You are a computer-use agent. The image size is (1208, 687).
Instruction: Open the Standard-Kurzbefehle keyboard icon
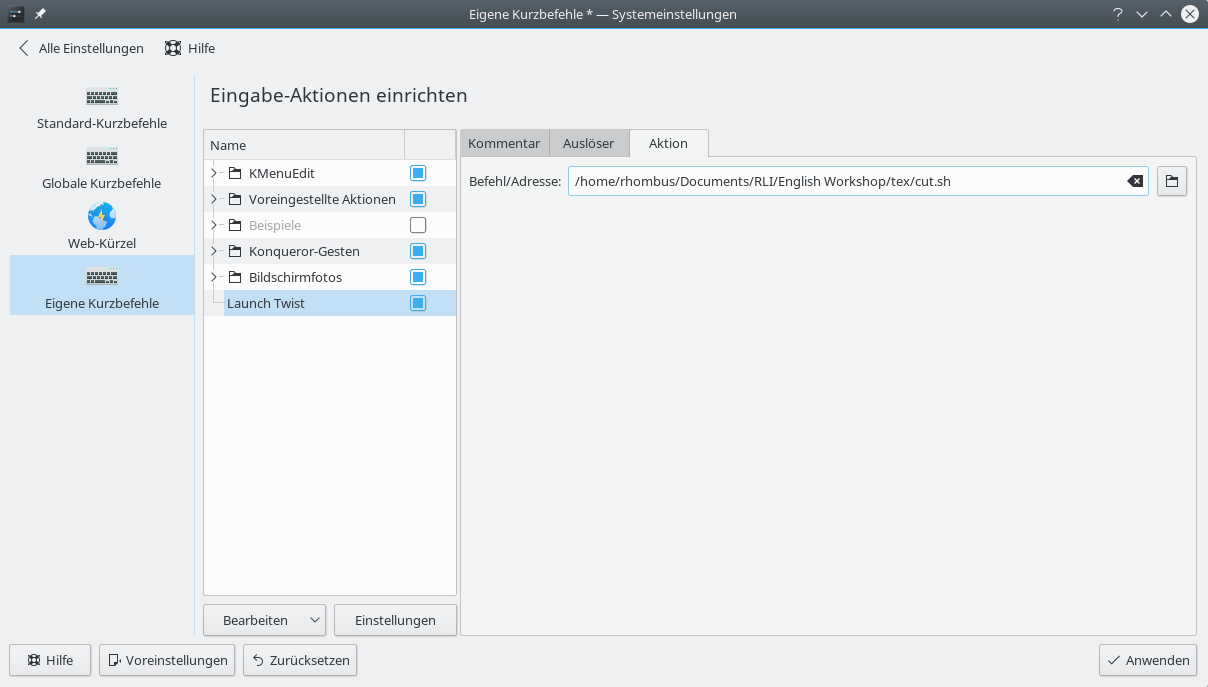pyautogui.click(x=102, y=98)
